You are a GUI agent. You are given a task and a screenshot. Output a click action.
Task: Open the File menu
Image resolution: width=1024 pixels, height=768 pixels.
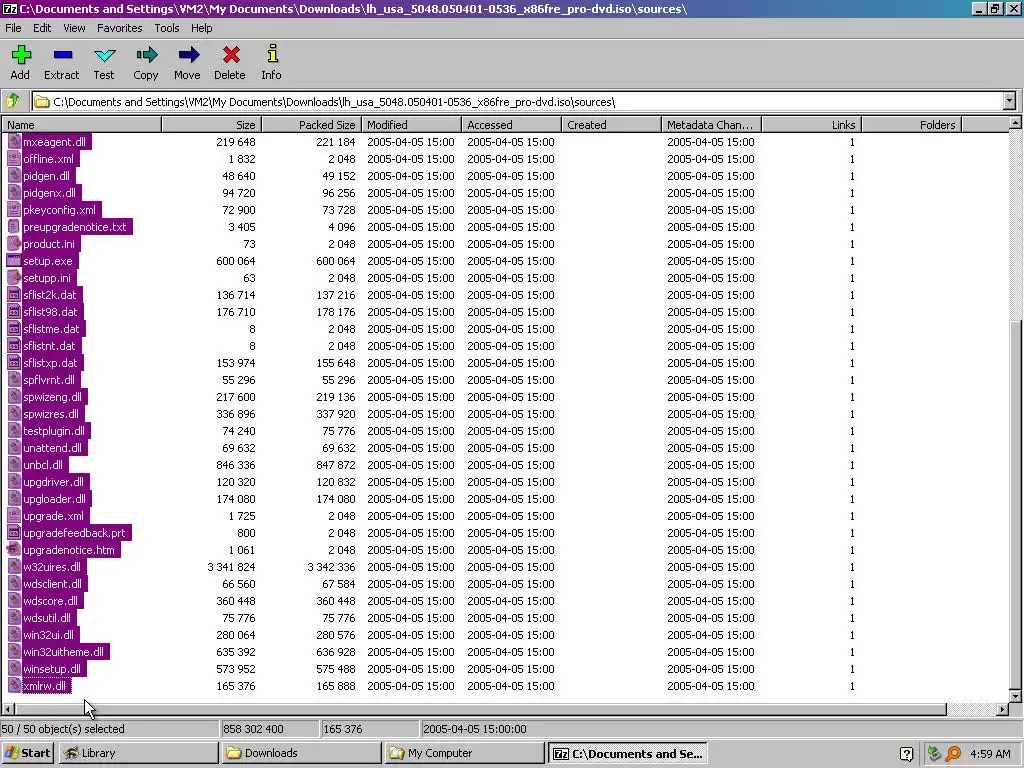13,28
